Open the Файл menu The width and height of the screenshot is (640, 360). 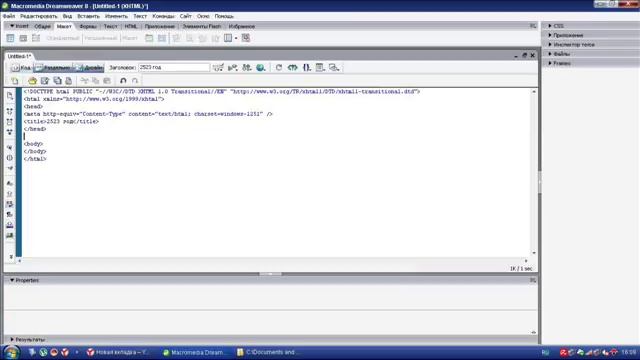(9, 16)
